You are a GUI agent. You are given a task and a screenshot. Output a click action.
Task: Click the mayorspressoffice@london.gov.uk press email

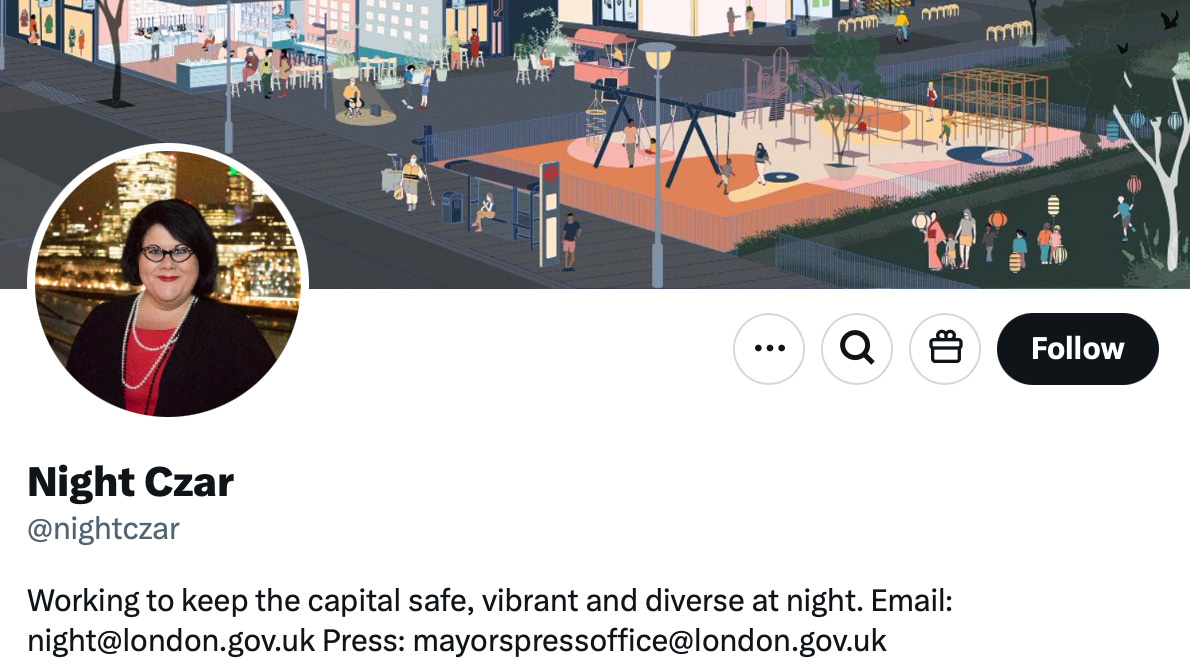650,641
